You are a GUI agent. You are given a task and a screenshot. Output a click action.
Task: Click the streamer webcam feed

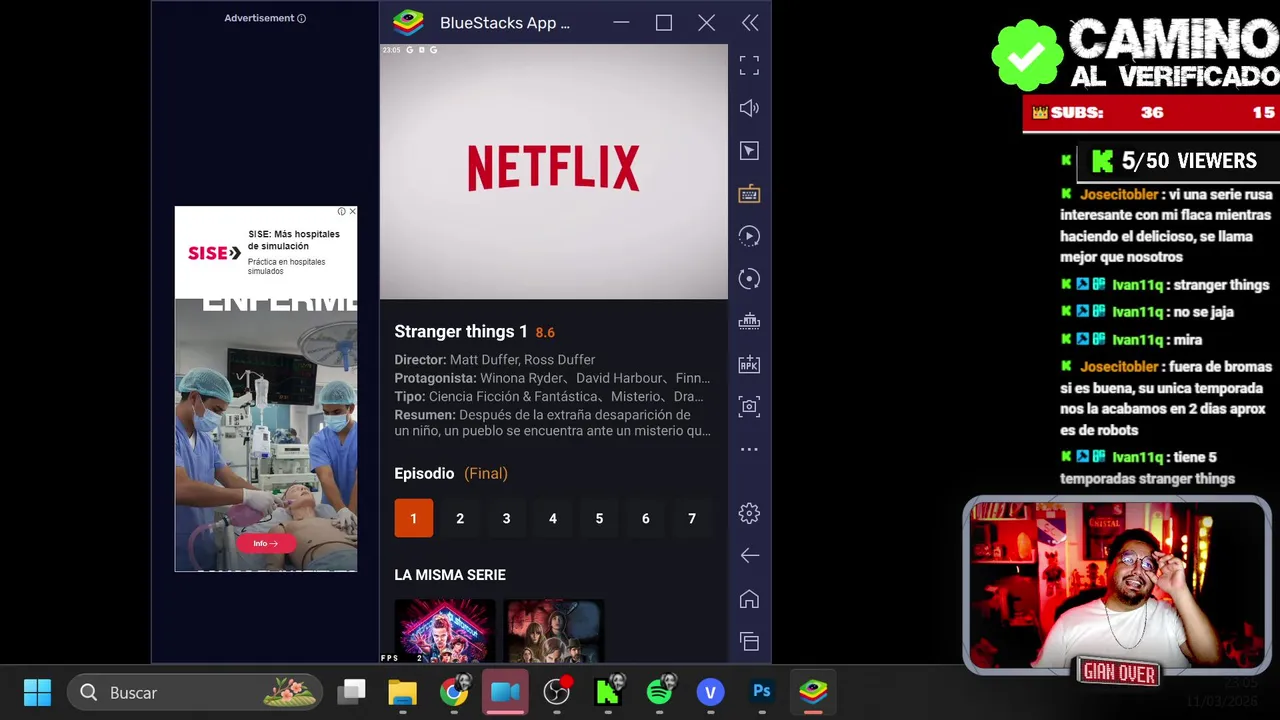pos(1117,585)
